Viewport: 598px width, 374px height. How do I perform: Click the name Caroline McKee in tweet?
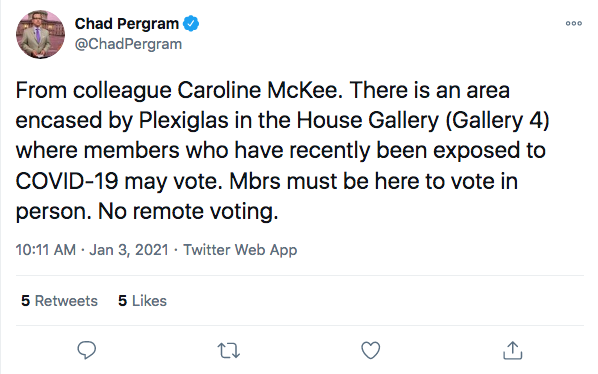(258, 91)
